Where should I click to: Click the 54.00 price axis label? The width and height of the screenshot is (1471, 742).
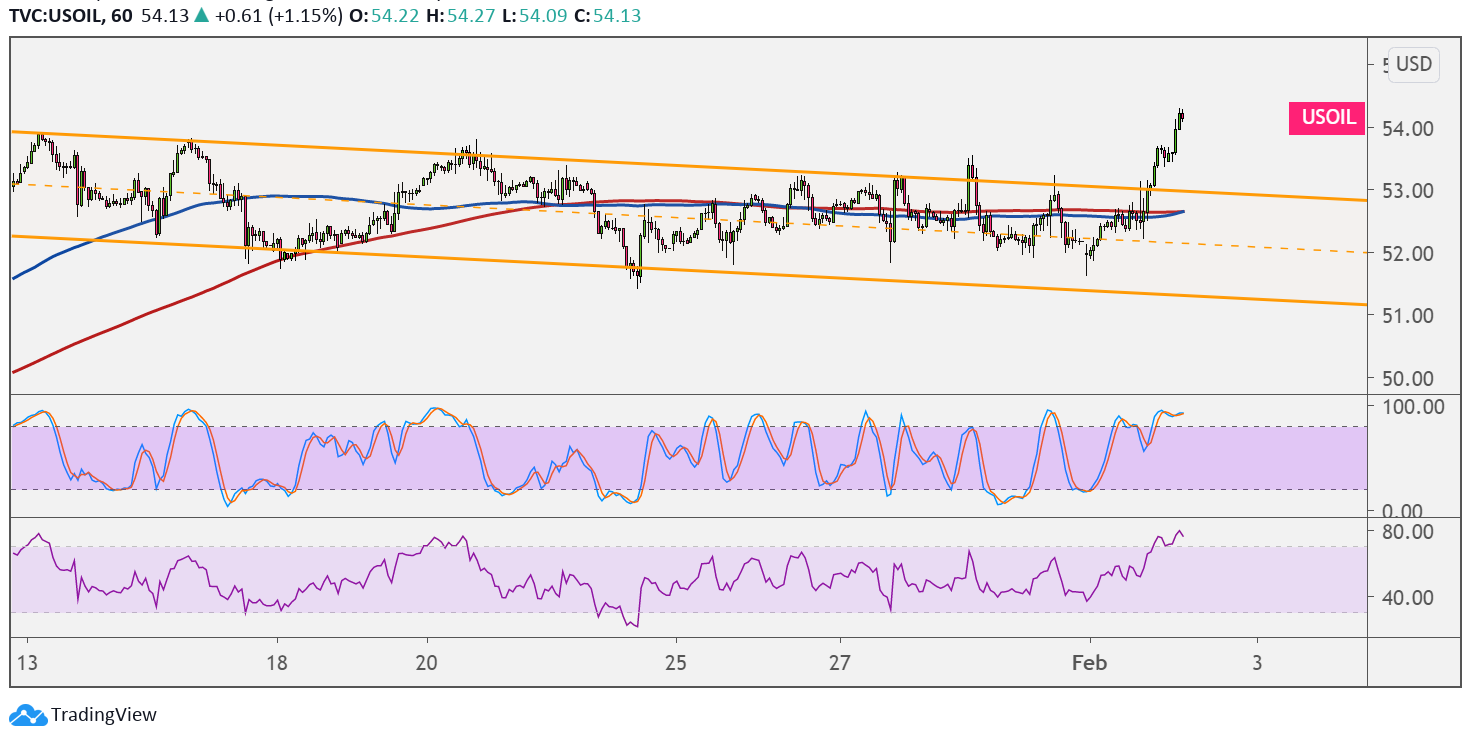point(1409,128)
